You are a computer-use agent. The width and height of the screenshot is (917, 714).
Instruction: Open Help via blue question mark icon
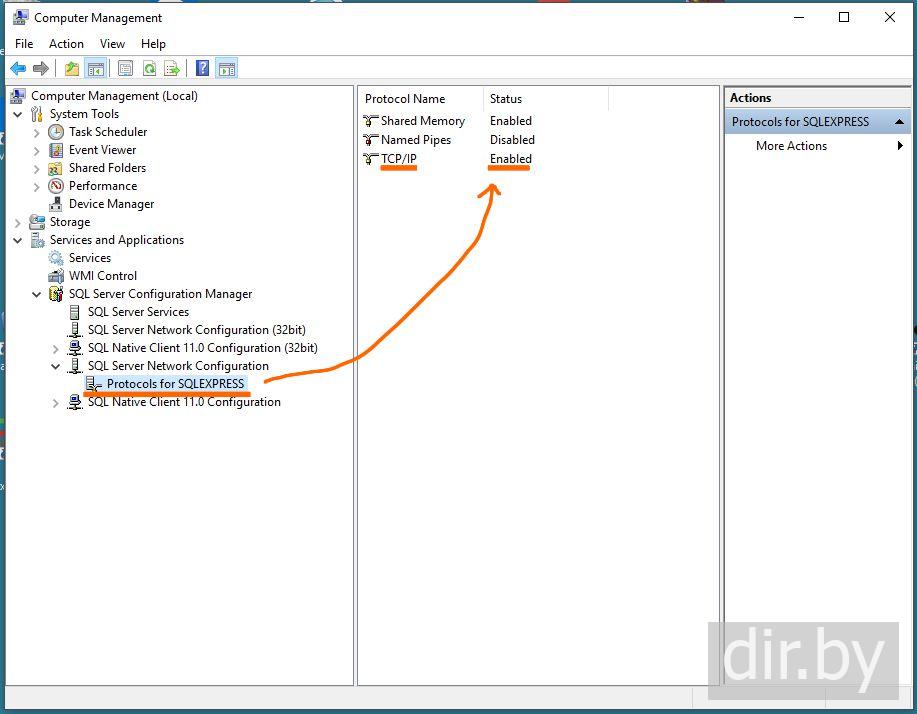tap(203, 68)
